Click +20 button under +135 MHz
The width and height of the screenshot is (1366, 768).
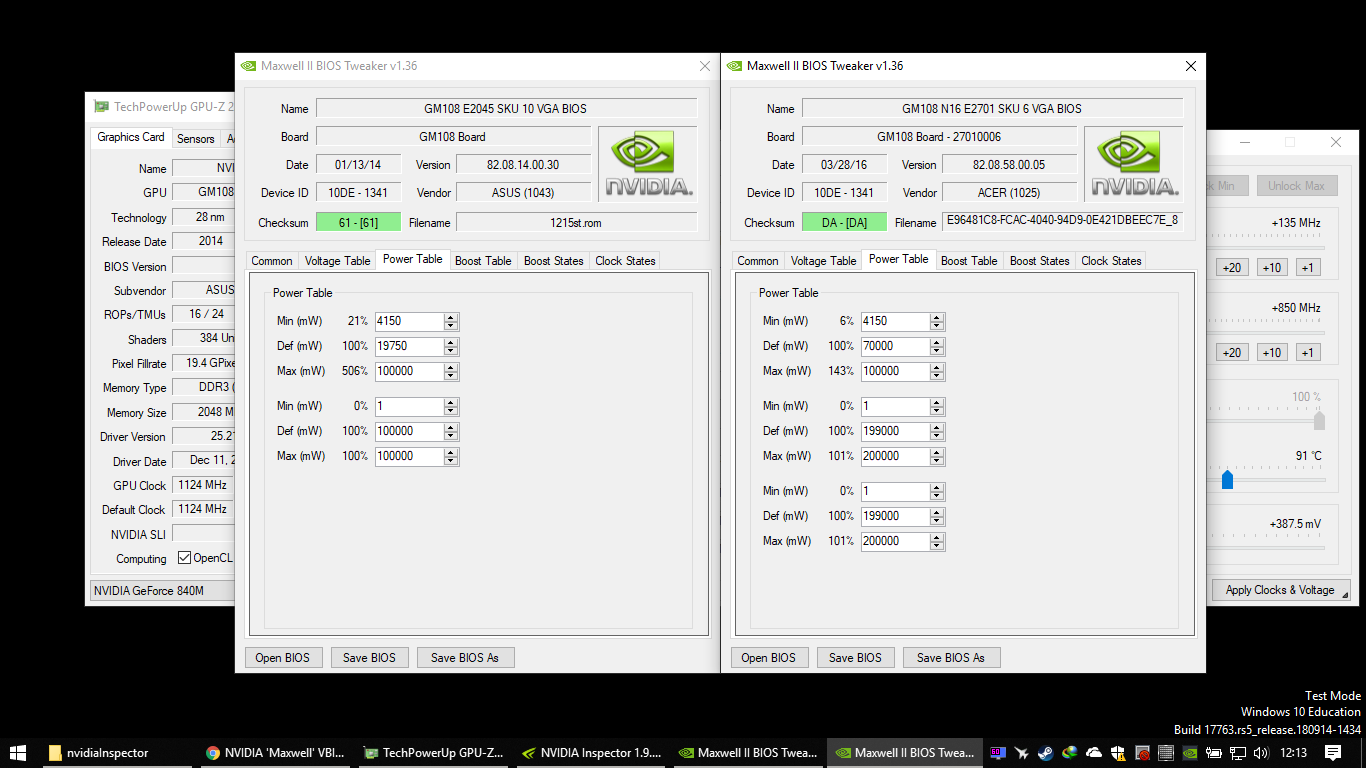click(1232, 268)
